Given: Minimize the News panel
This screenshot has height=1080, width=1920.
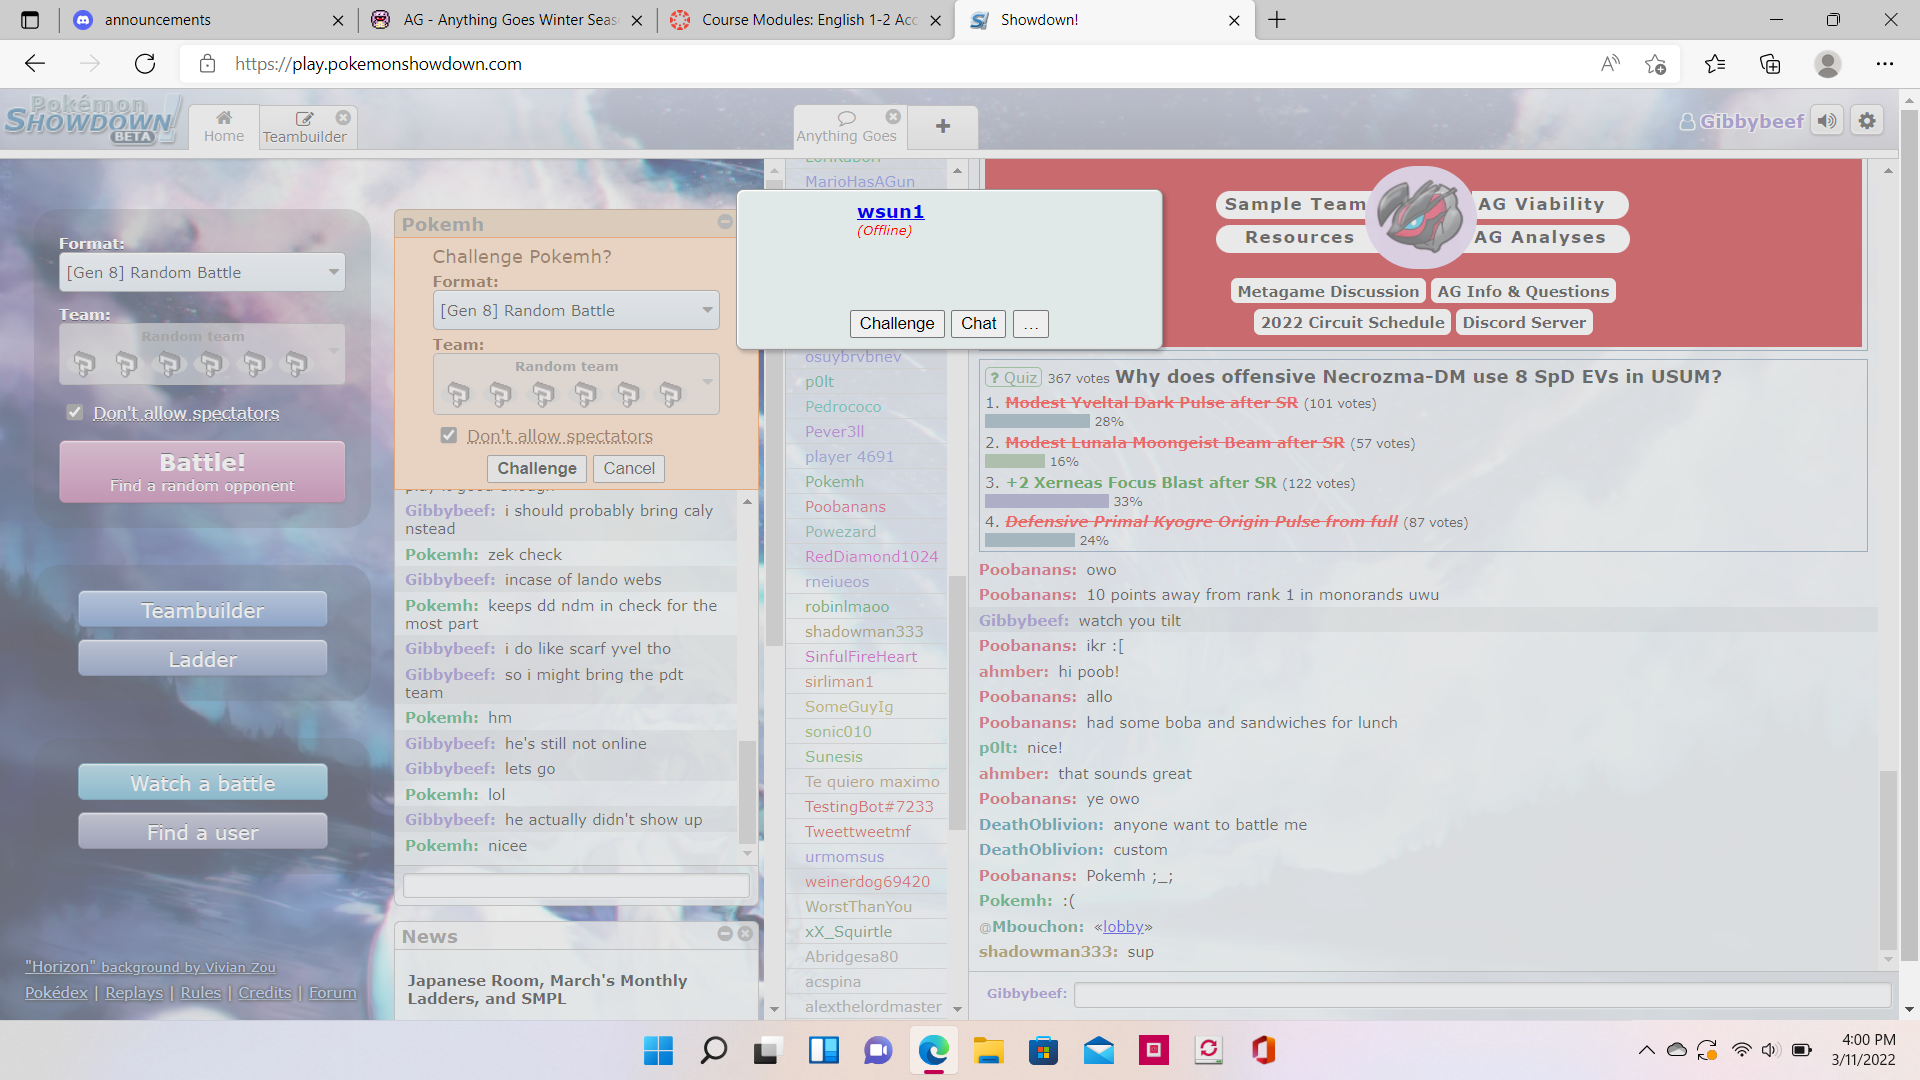Looking at the screenshot, I should (x=725, y=933).
